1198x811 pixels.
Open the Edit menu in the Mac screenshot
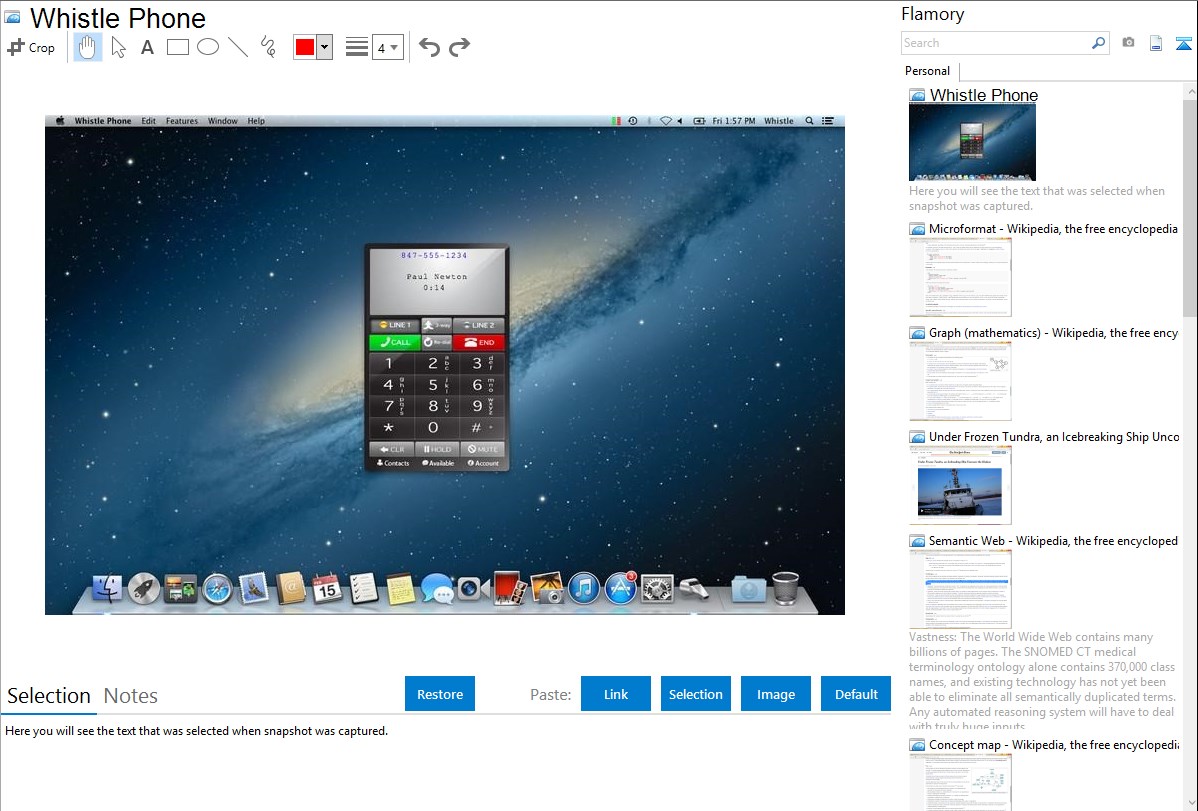(x=148, y=121)
